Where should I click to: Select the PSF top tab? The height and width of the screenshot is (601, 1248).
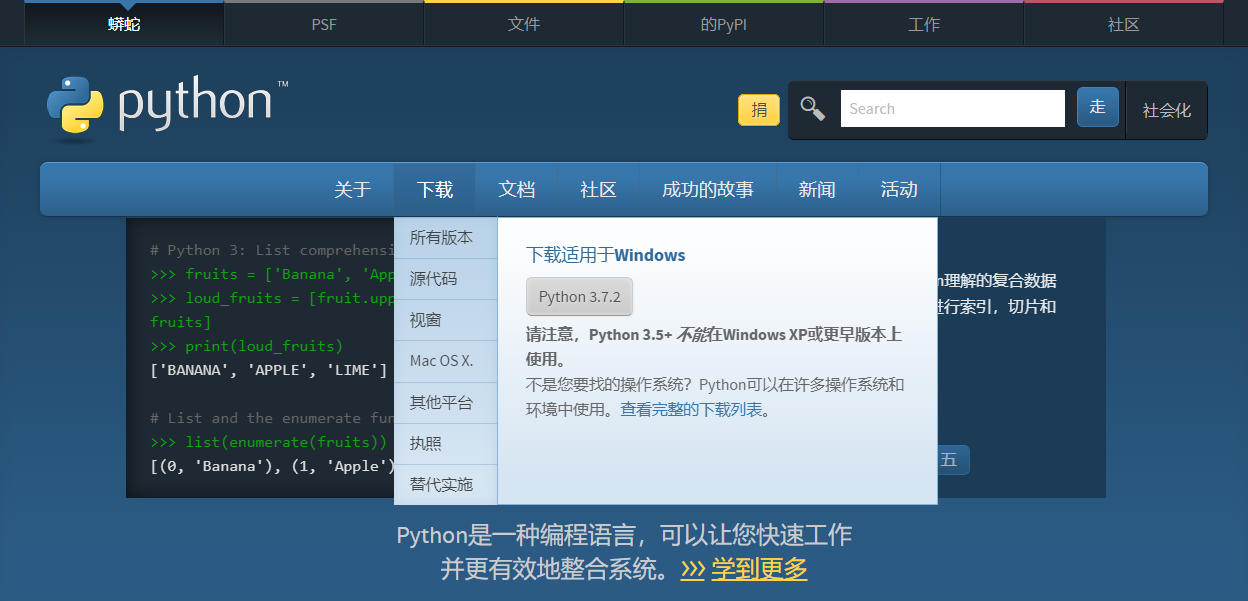(x=324, y=24)
